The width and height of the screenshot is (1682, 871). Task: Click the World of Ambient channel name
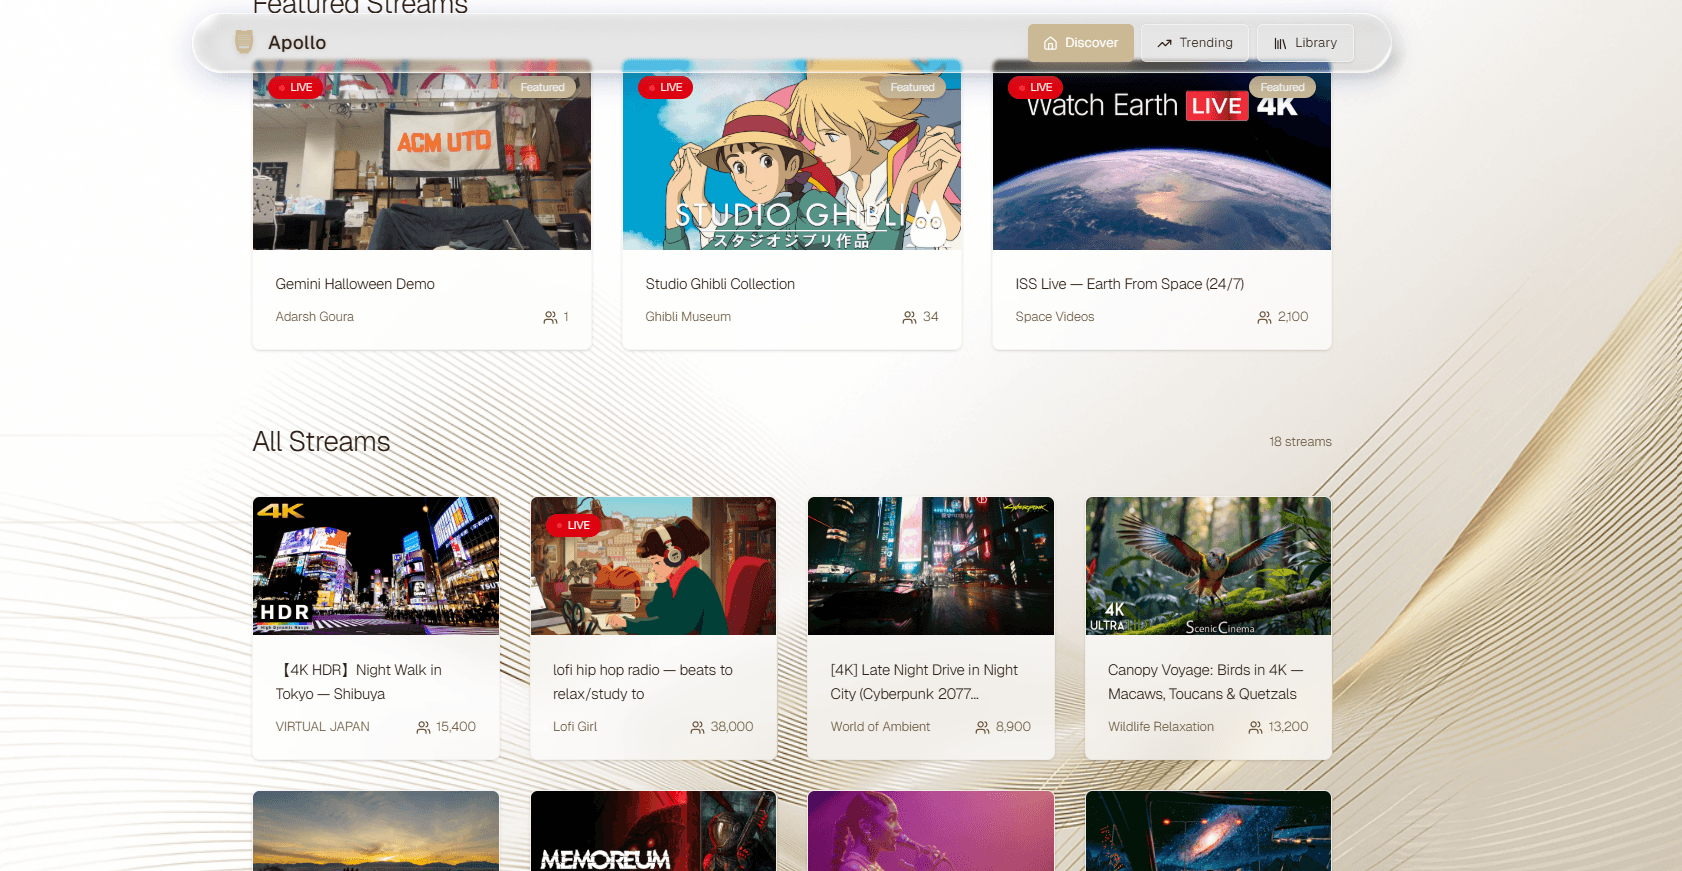click(880, 727)
